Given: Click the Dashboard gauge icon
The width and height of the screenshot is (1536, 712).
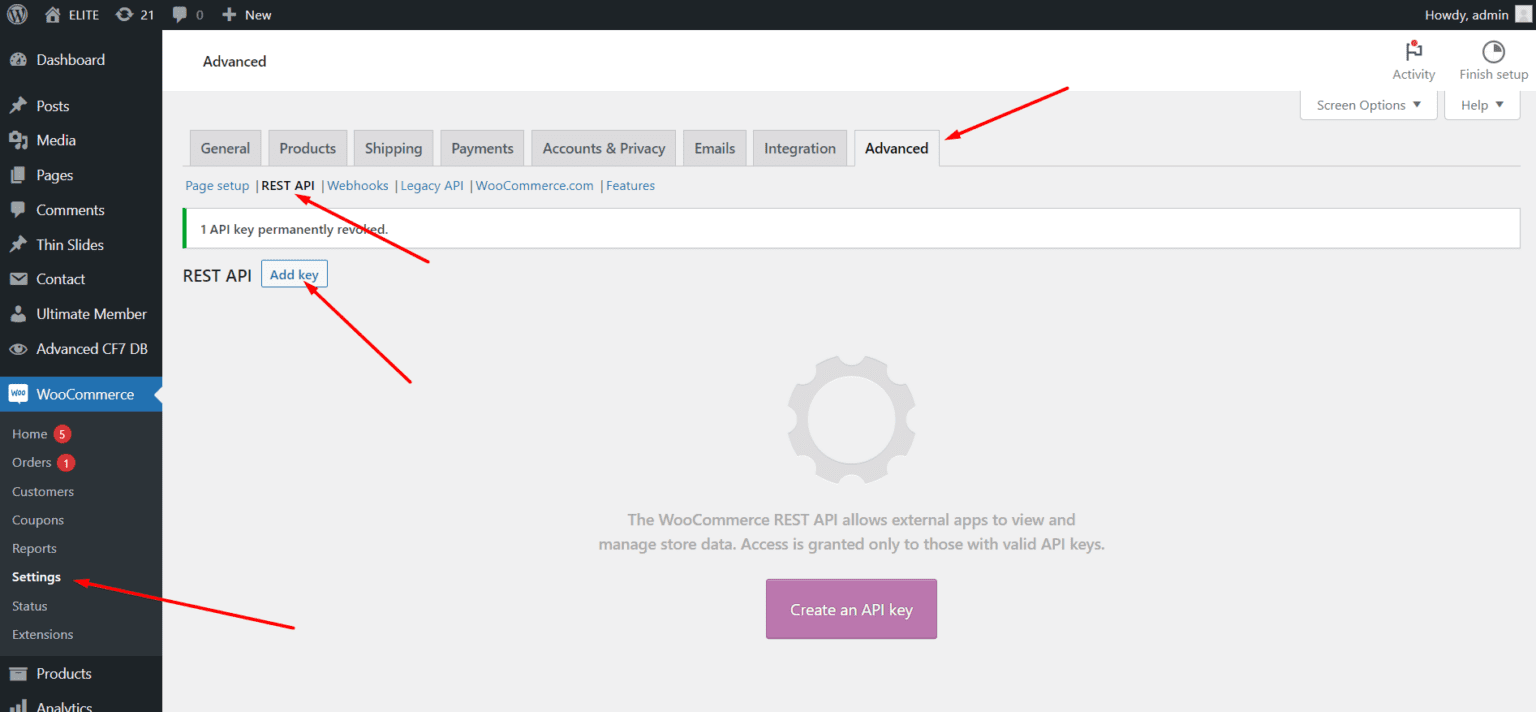Looking at the screenshot, I should point(18,60).
